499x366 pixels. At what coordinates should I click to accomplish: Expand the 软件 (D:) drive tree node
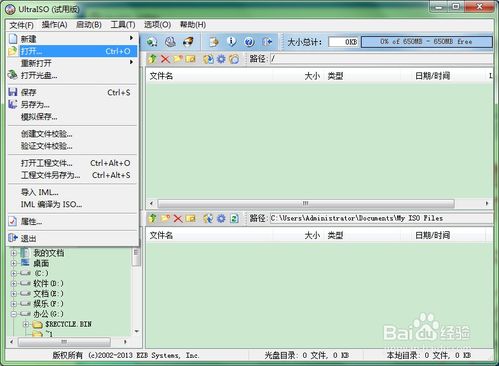pos(14,284)
